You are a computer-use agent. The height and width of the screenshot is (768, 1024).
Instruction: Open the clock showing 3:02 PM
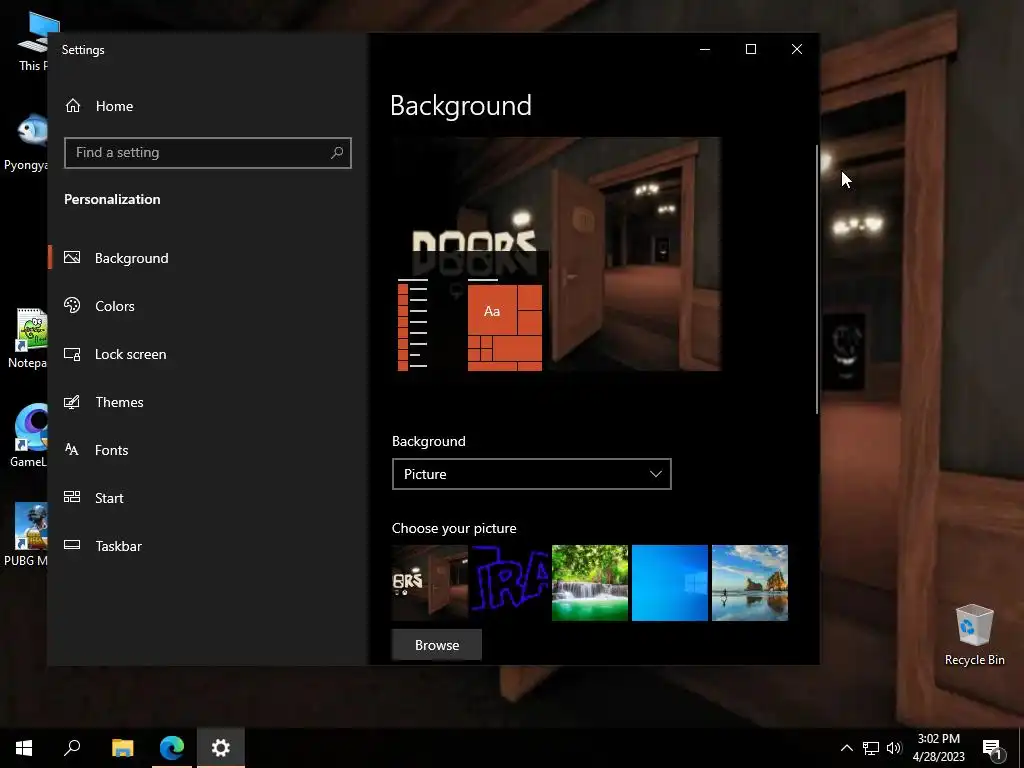tap(938, 748)
